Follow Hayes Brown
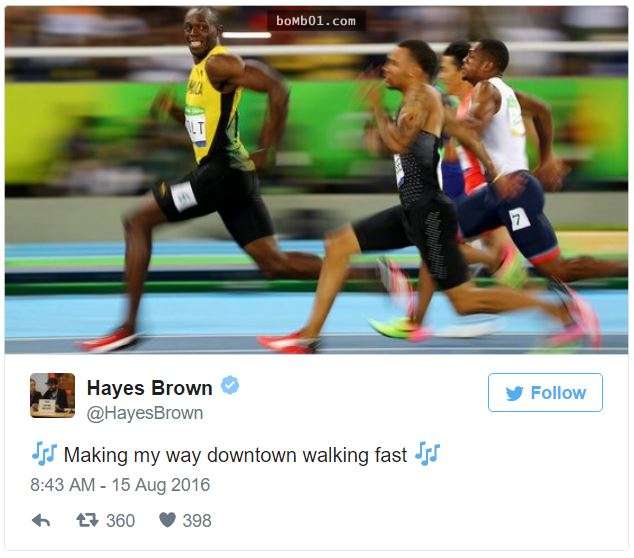The width and height of the screenshot is (634, 558). [545, 393]
